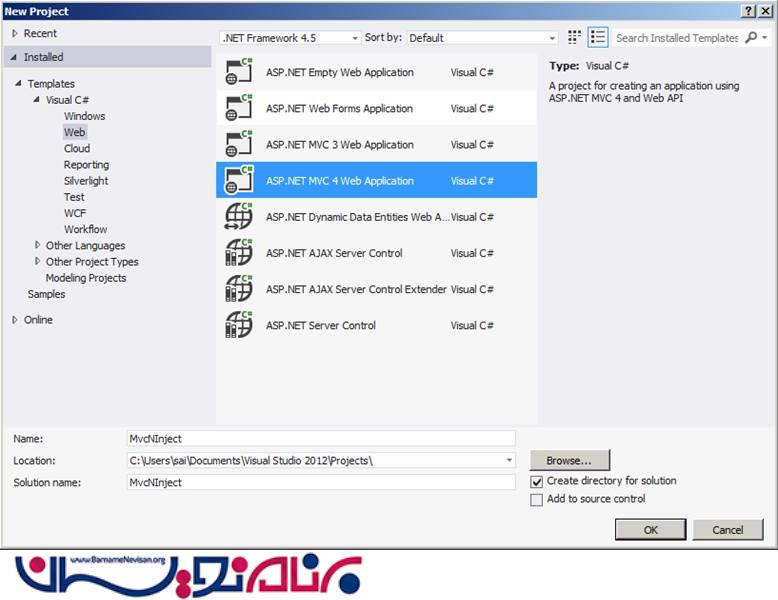Enable Add to source control
The width and height of the screenshot is (778, 600).
pyautogui.click(x=537, y=499)
